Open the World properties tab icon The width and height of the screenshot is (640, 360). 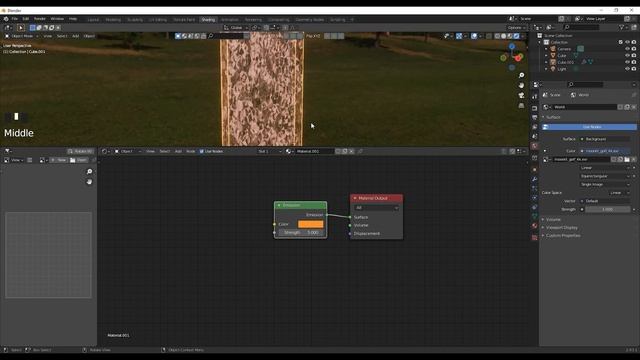click(535, 146)
